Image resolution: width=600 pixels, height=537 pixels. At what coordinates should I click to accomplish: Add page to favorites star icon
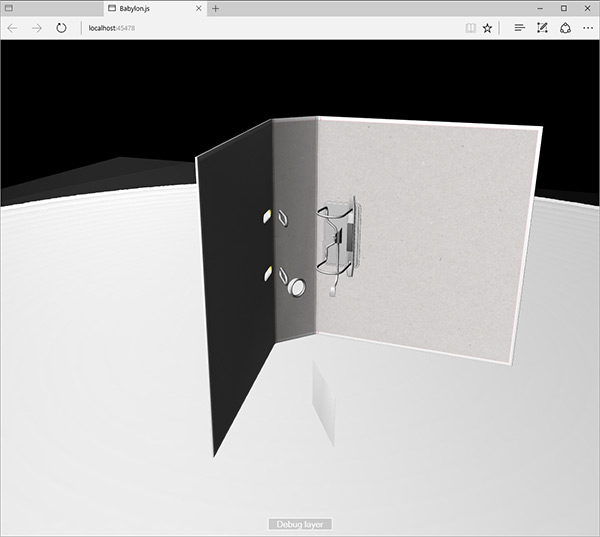pyautogui.click(x=487, y=28)
